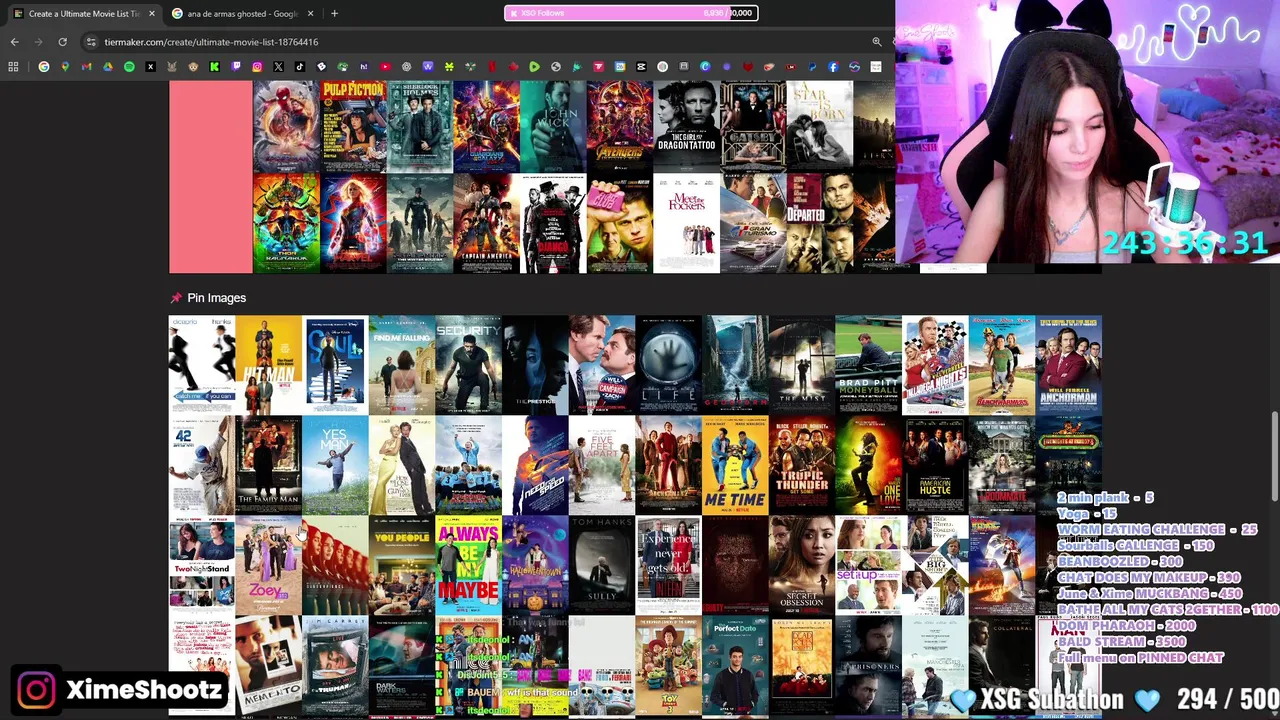Switch to the ana de armas ghosted tab

point(243,13)
